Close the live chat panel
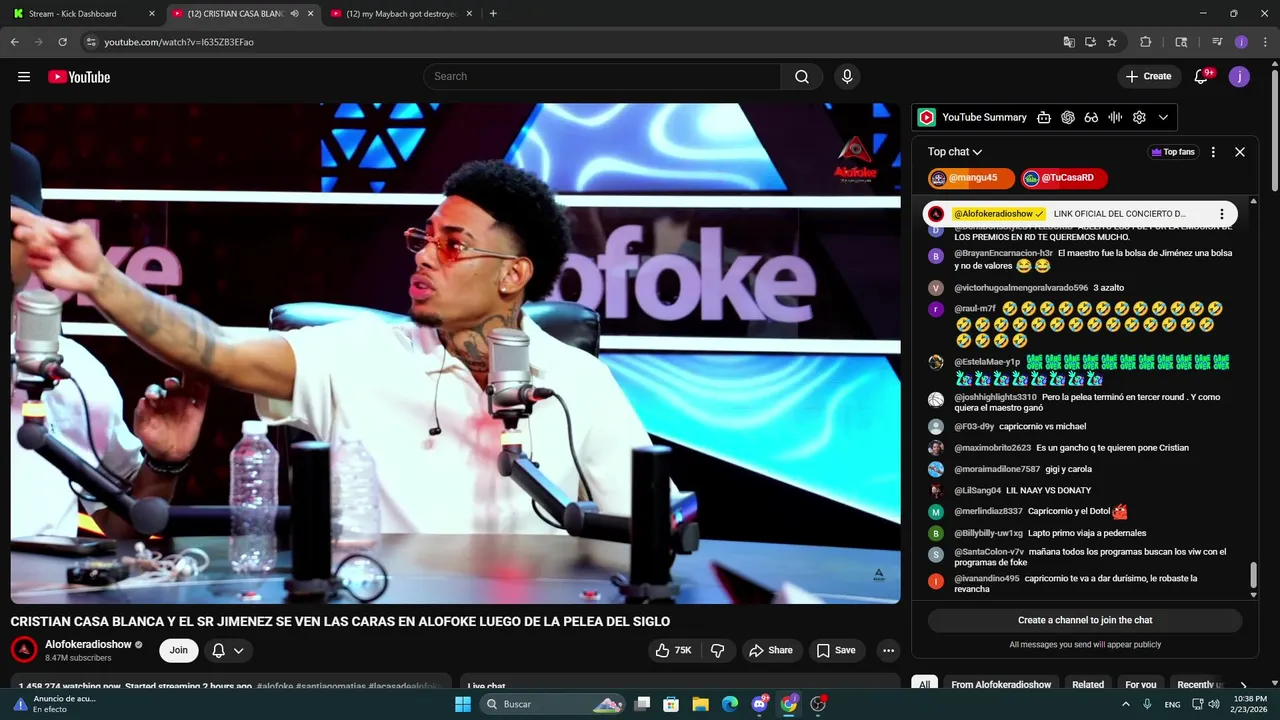 [1240, 152]
